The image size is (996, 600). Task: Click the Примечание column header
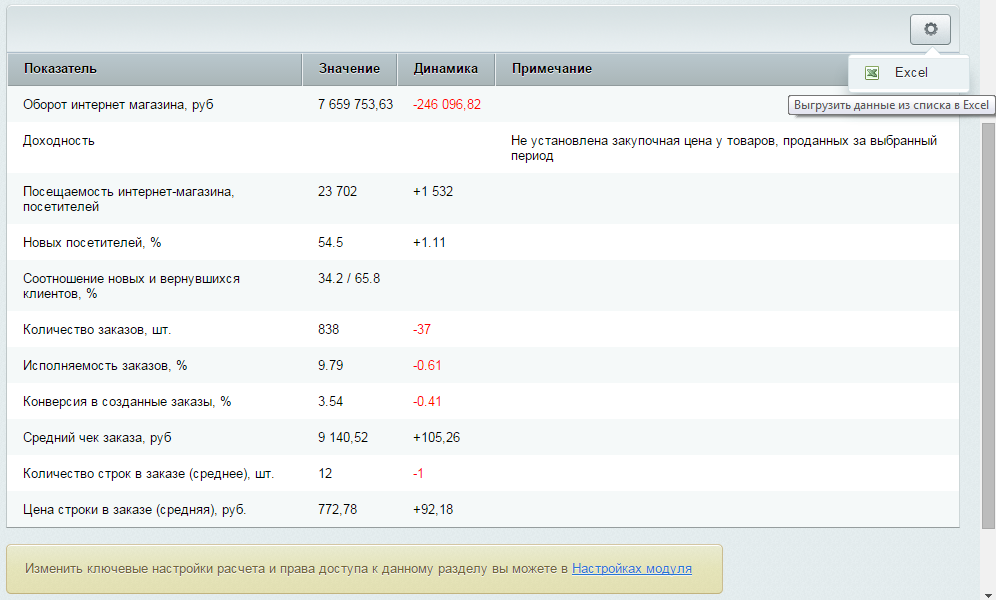tap(552, 69)
